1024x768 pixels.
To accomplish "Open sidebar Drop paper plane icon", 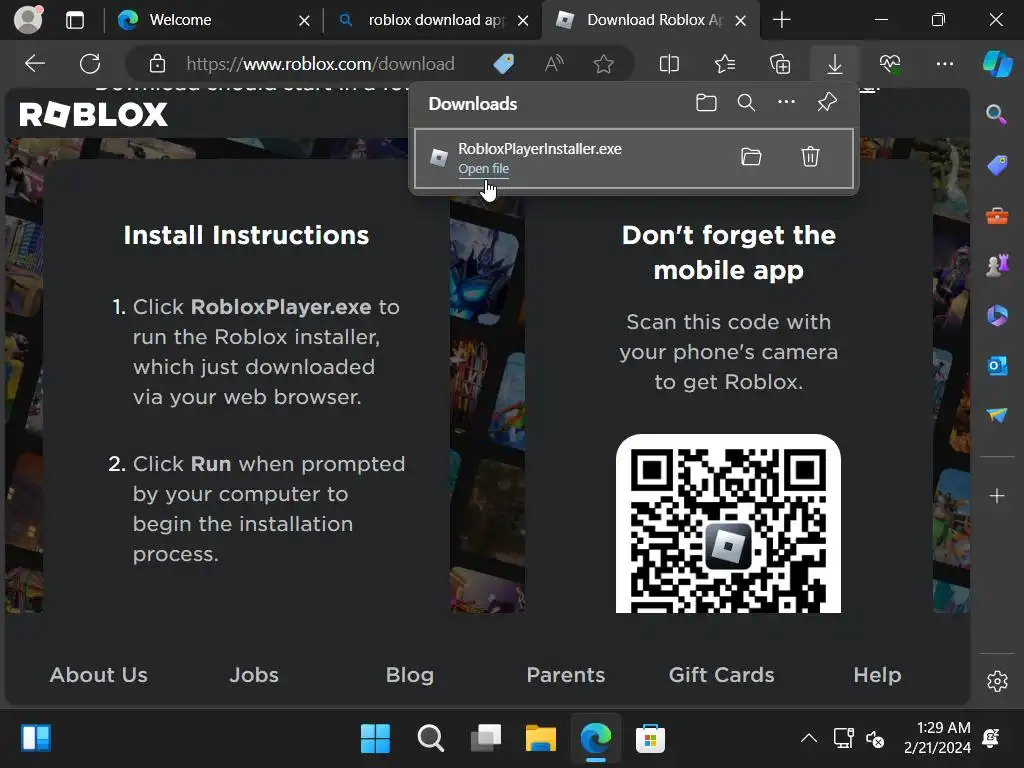I will pyautogui.click(x=997, y=415).
